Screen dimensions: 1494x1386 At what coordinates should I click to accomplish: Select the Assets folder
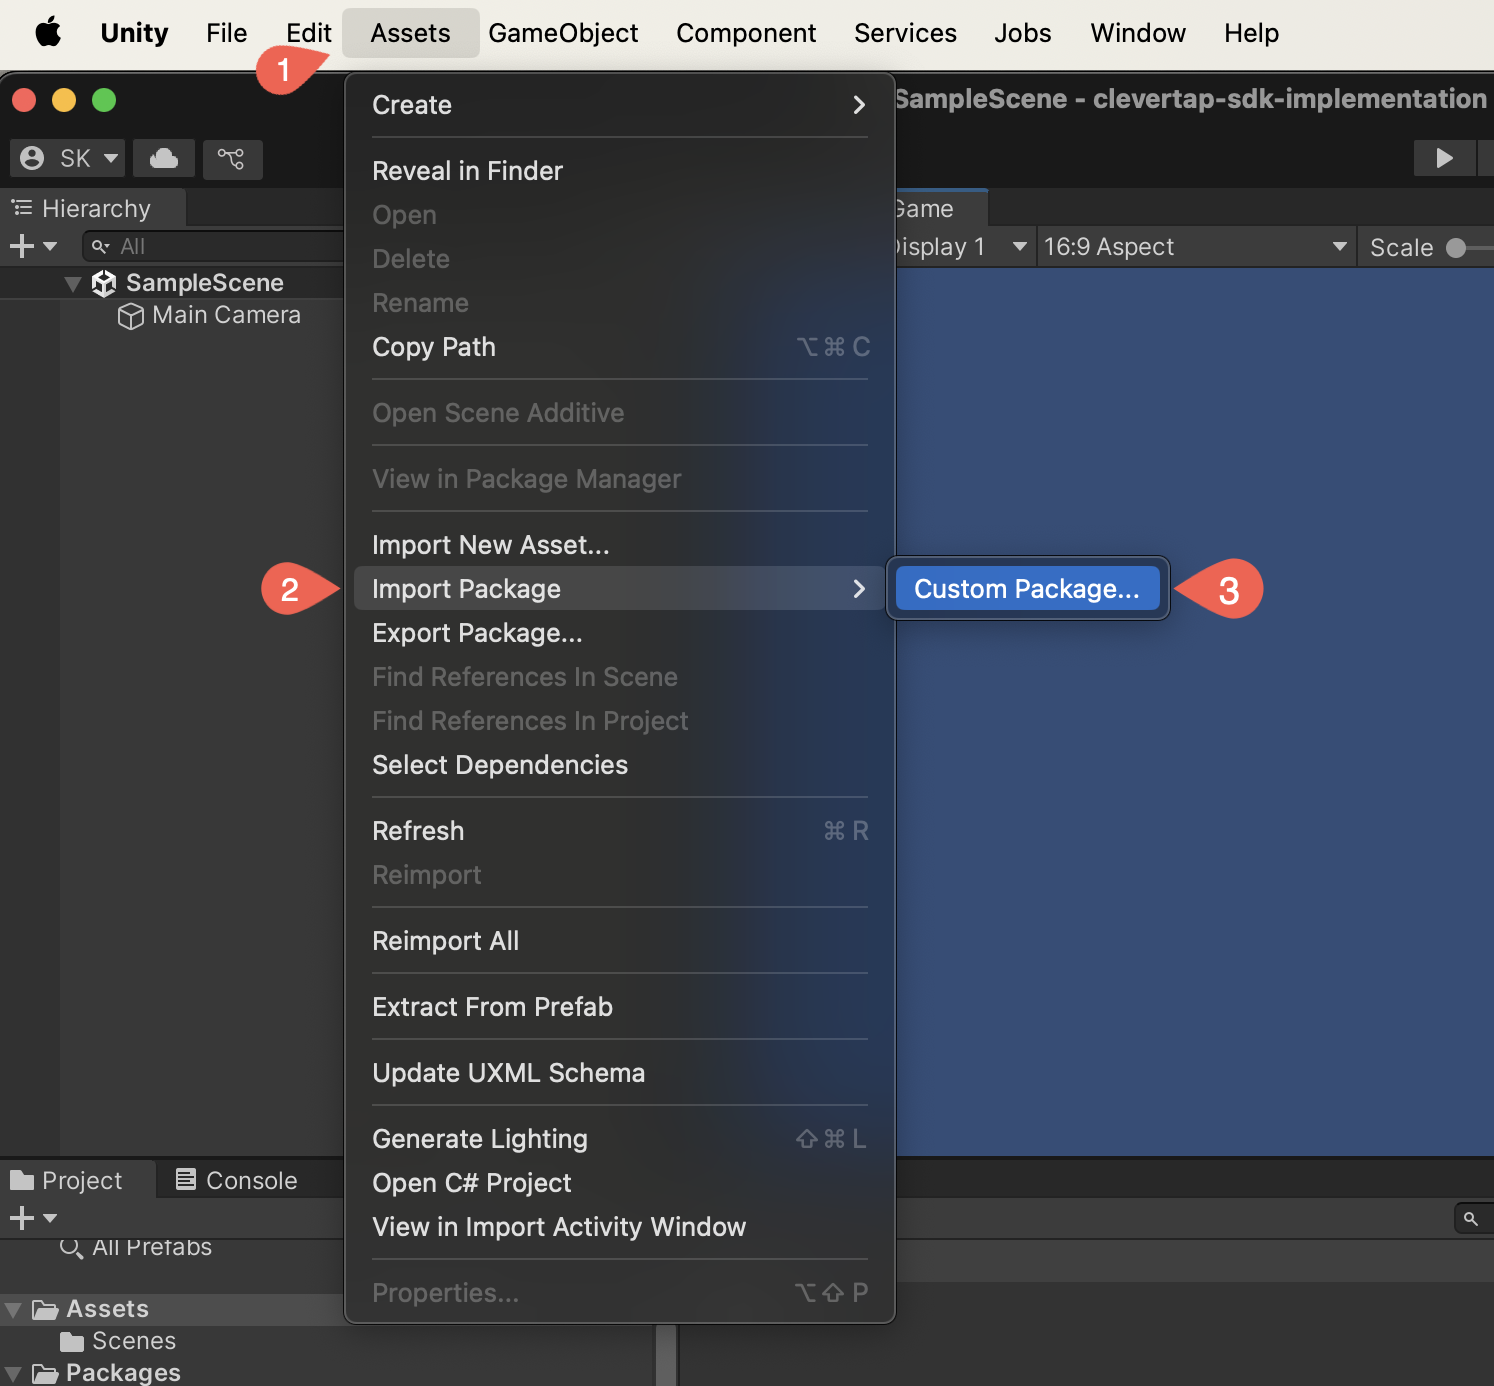(x=107, y=1309)
